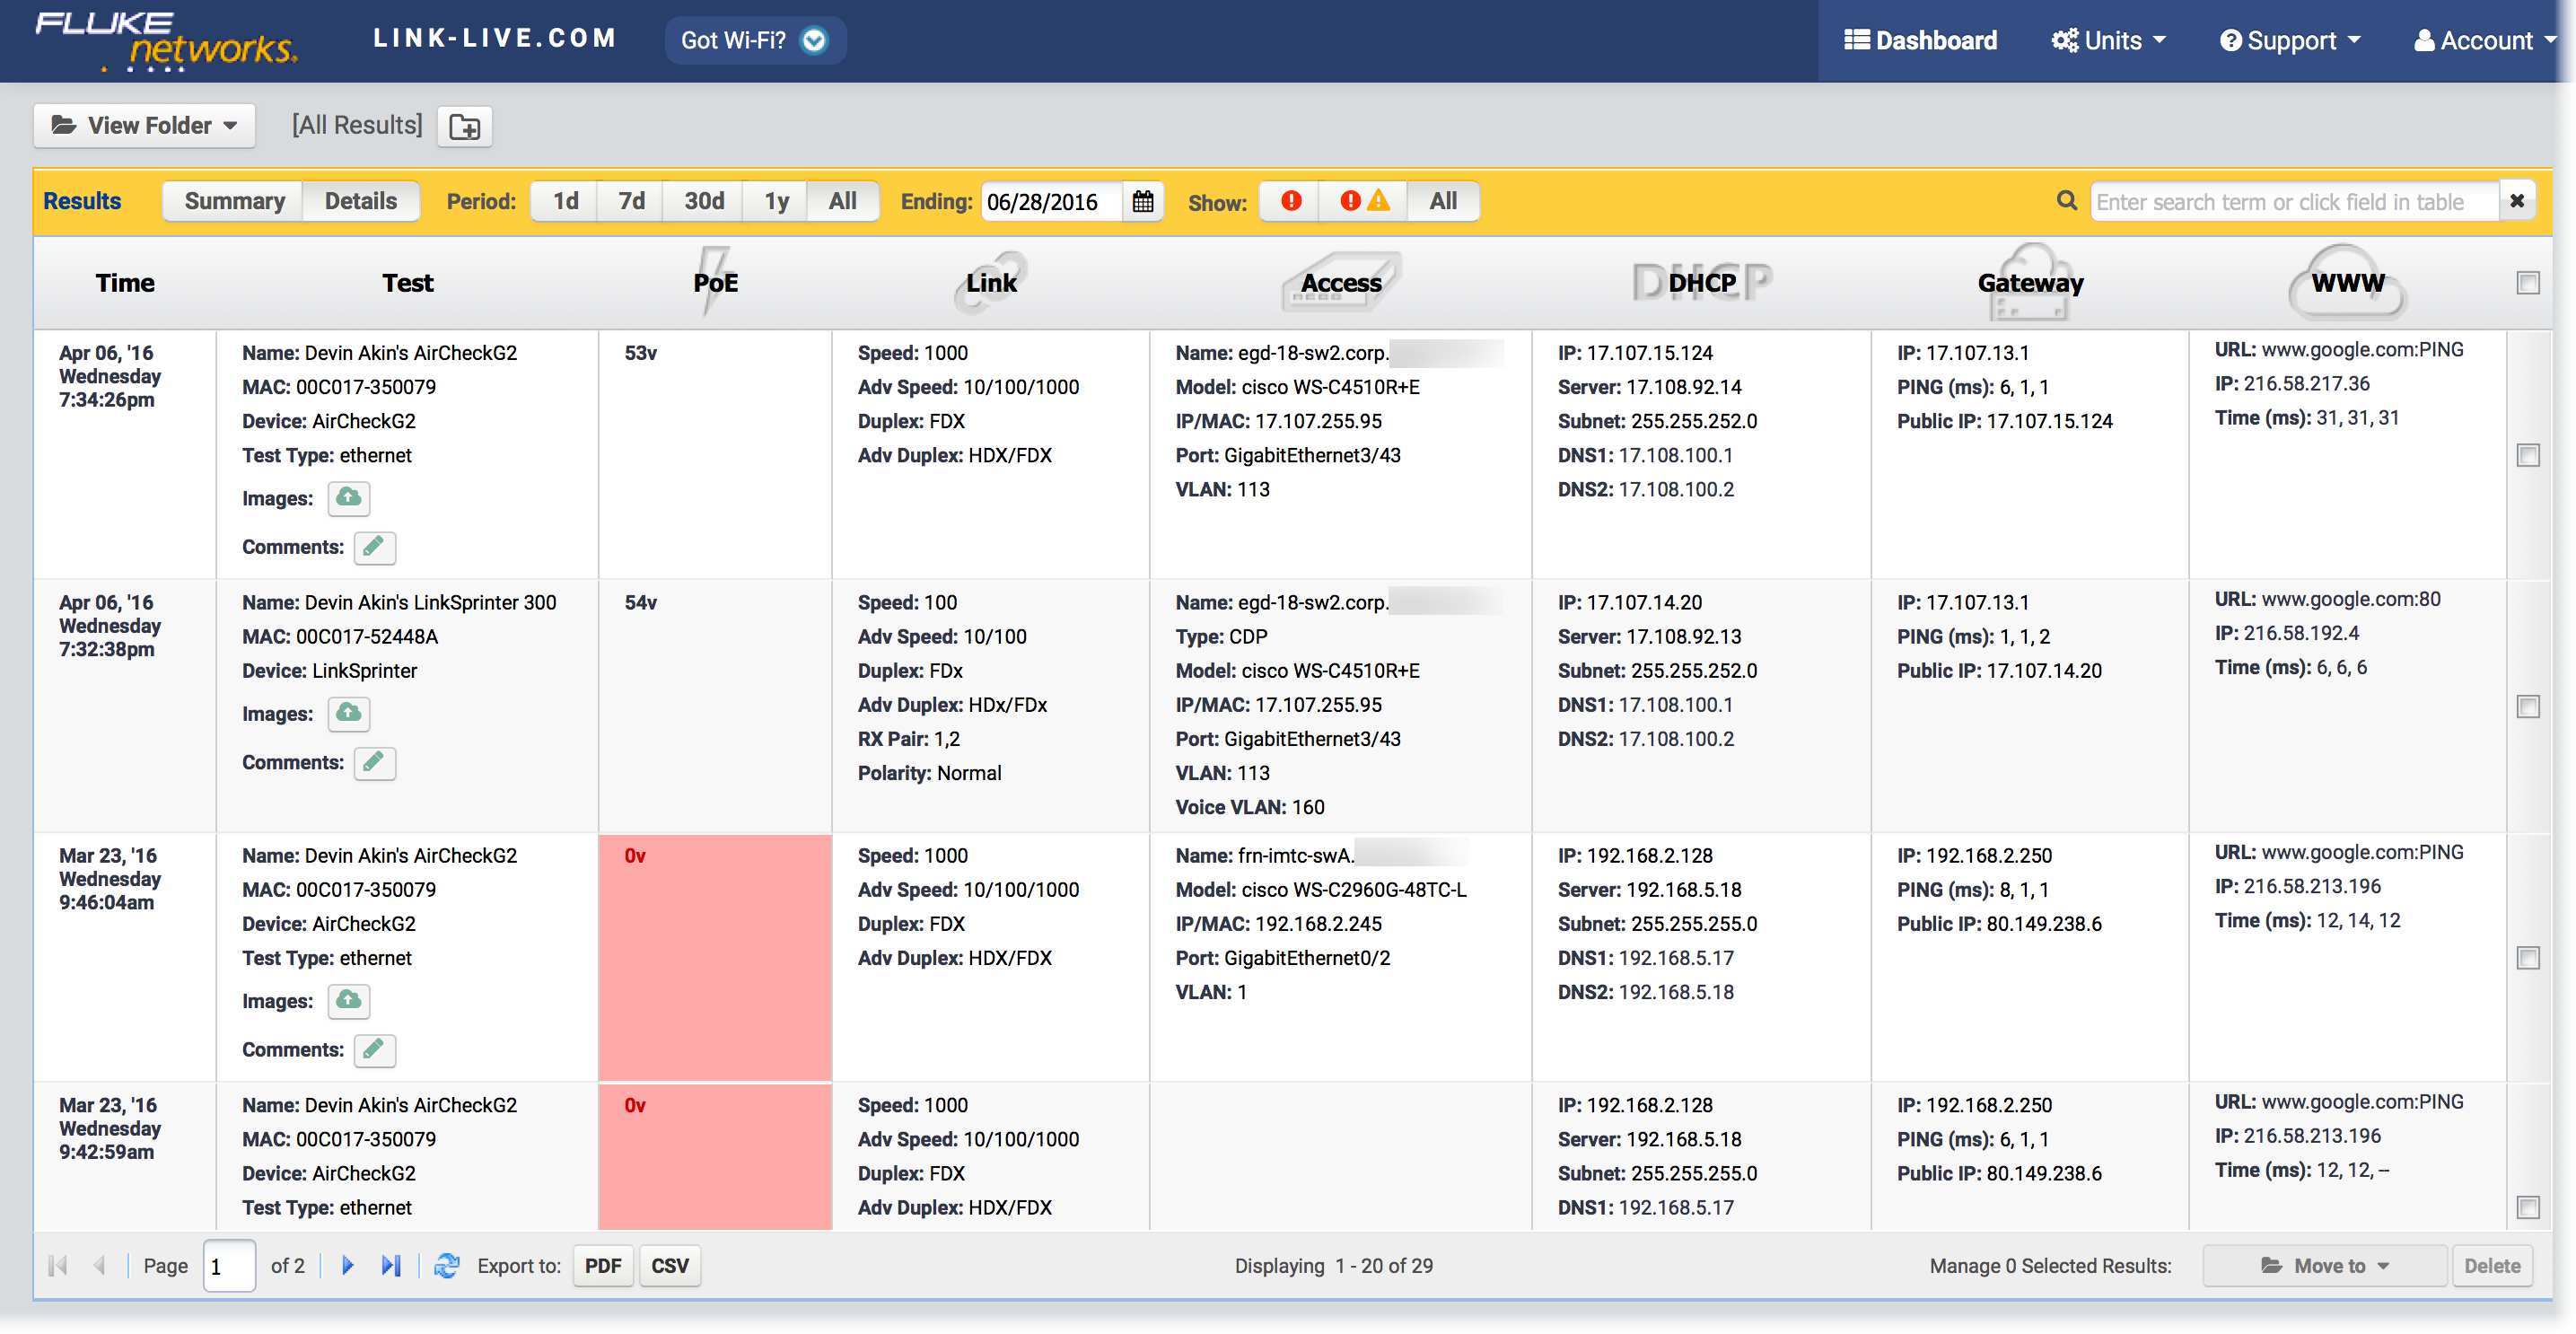Image resolution: width=2576 pixels, height=1334 pixels.
Task: Switch to the Summary tab
Action: (x=234, y=201)
